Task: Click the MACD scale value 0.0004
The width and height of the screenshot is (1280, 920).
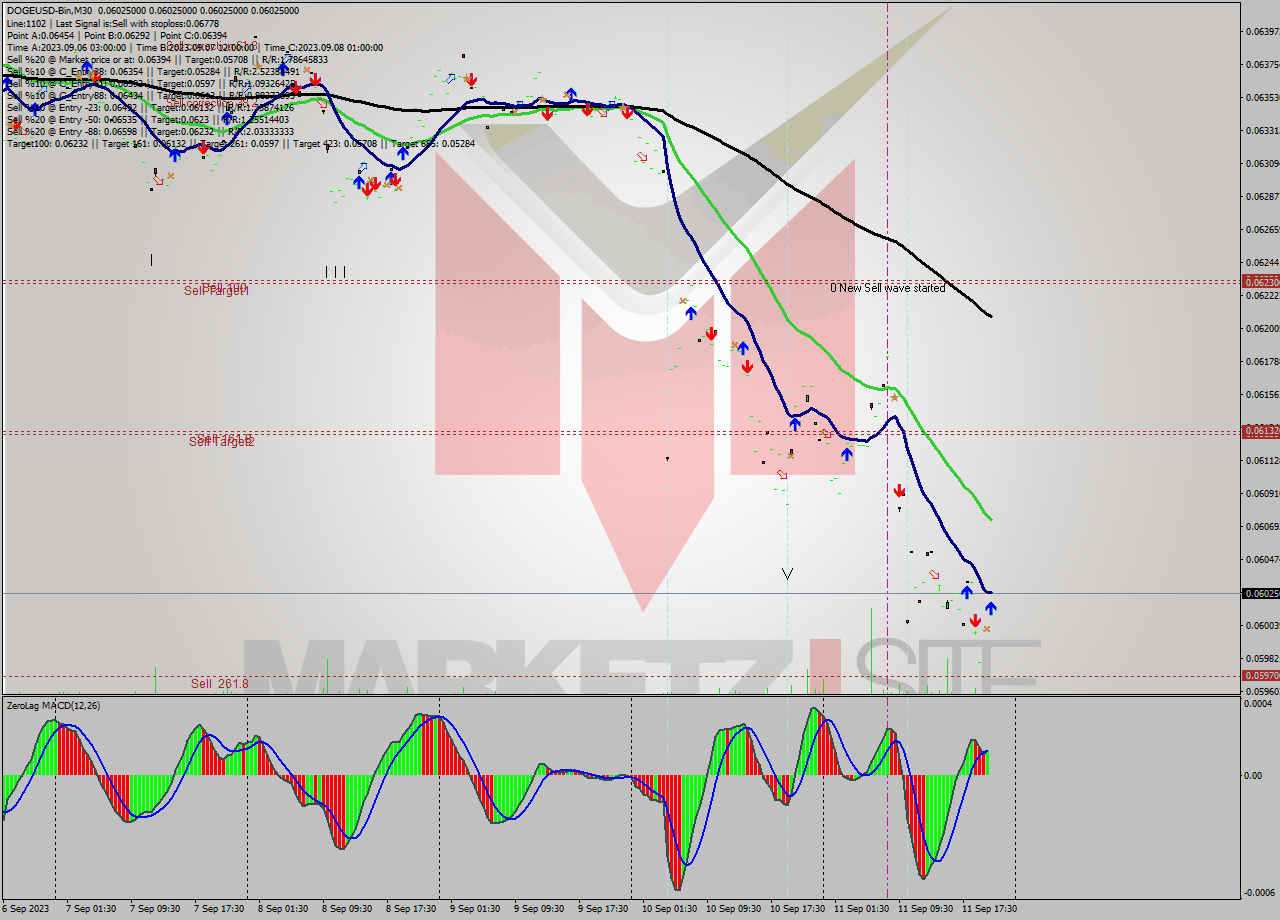Action: pos(1258,704)
